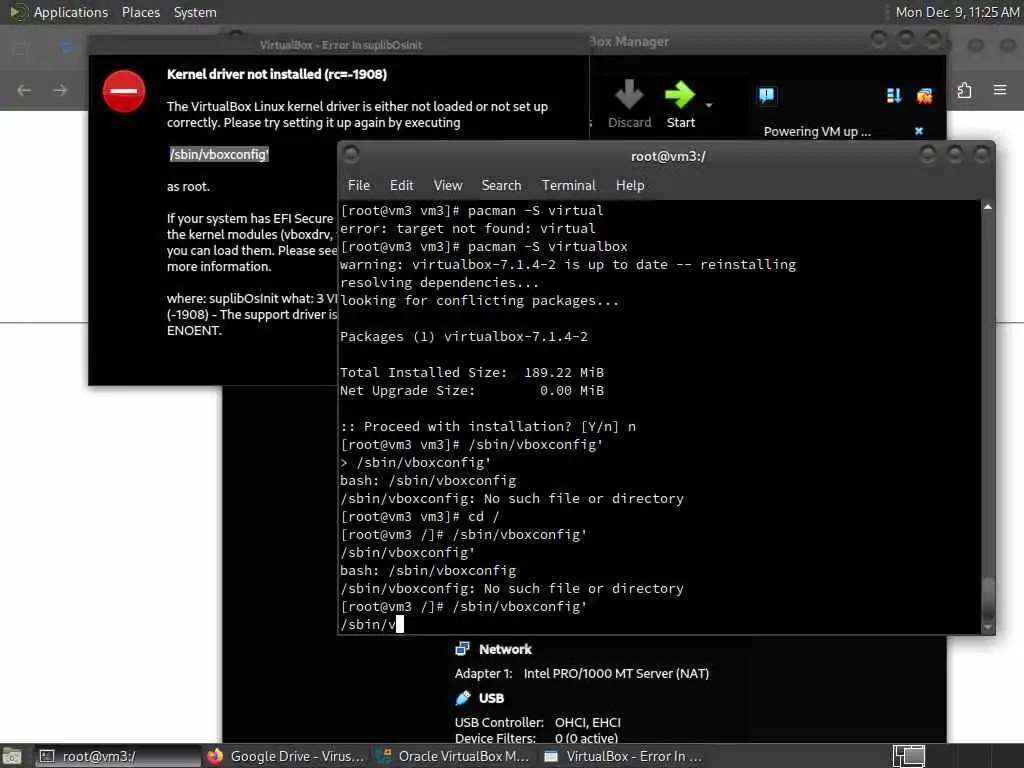Click the clock 'Mon Dec 9, 11:25 AM'
This screenshot has height=768, width=1024.
point(957,12)
